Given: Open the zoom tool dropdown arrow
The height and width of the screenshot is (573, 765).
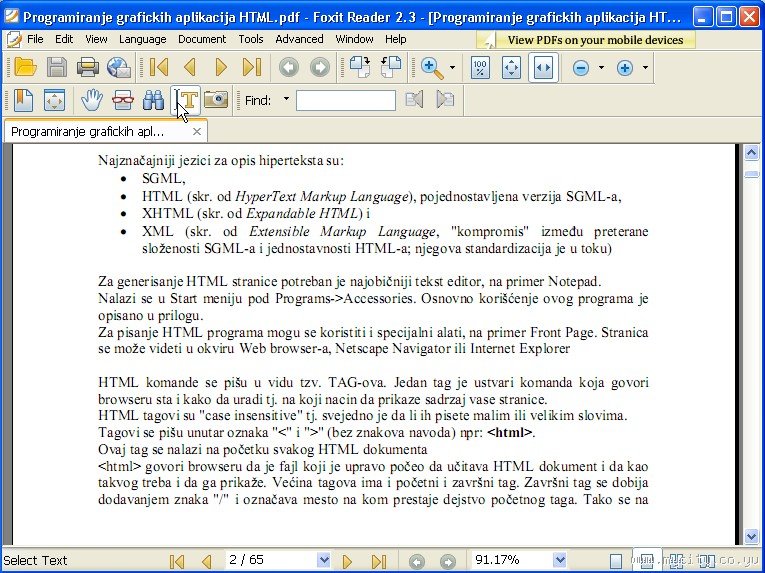Looking at the screenshot, I should tap(452, 68).
